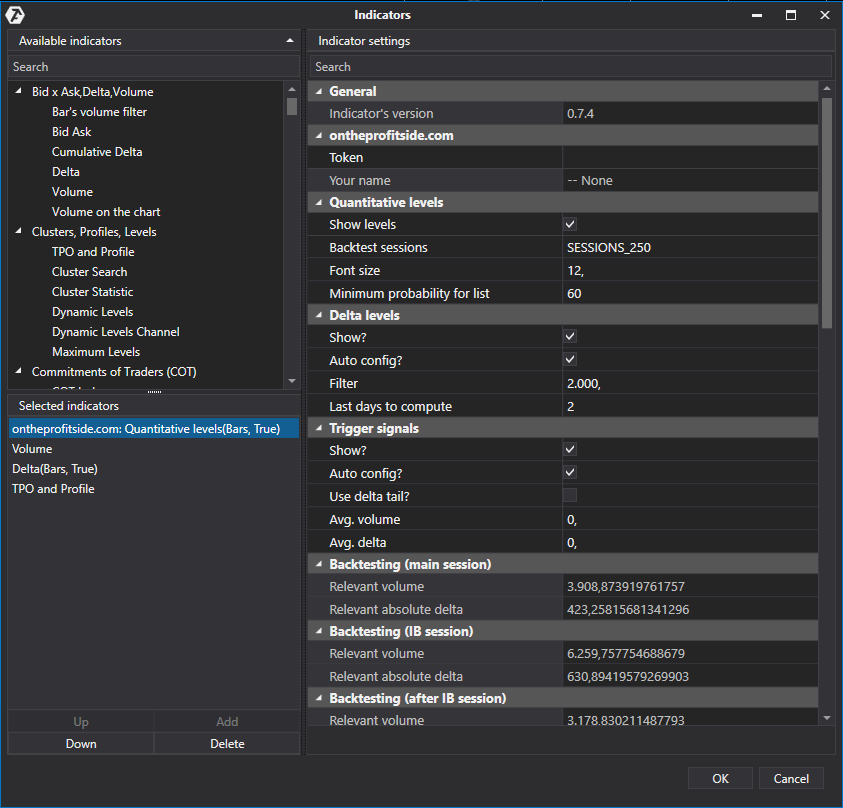Click the Down button

click(x=81, y=743)
